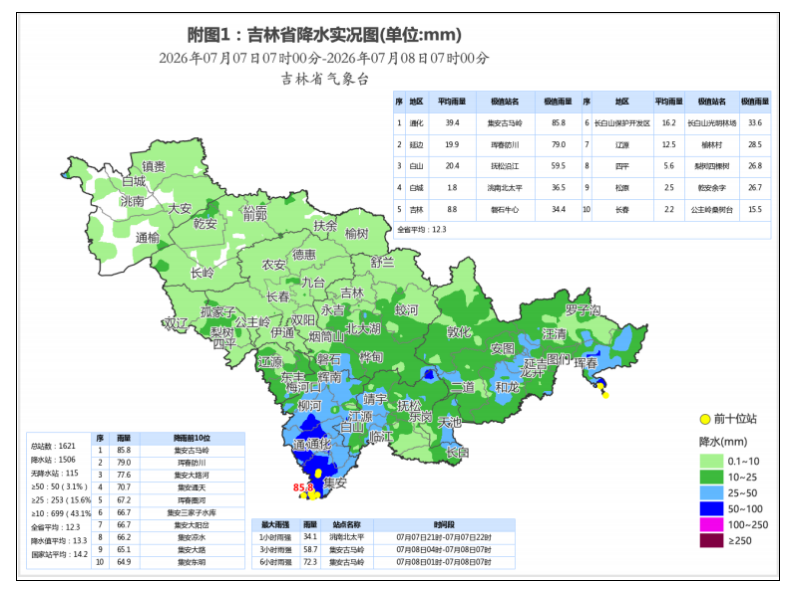Viewport: 801px width, 592px height.
Task: Click the 大安 label on the map
Action: point(180,208)
